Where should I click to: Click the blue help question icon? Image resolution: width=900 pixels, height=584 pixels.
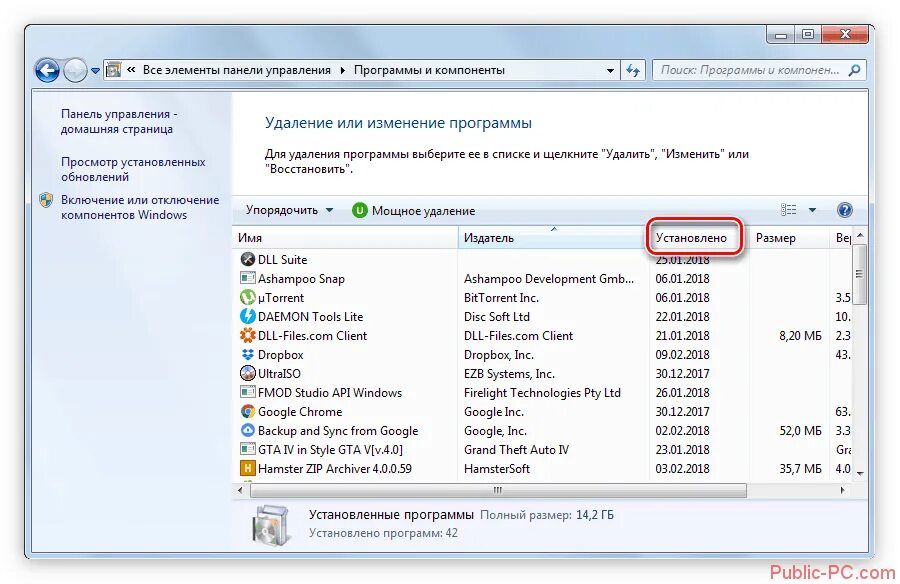[x=844, y=210]
